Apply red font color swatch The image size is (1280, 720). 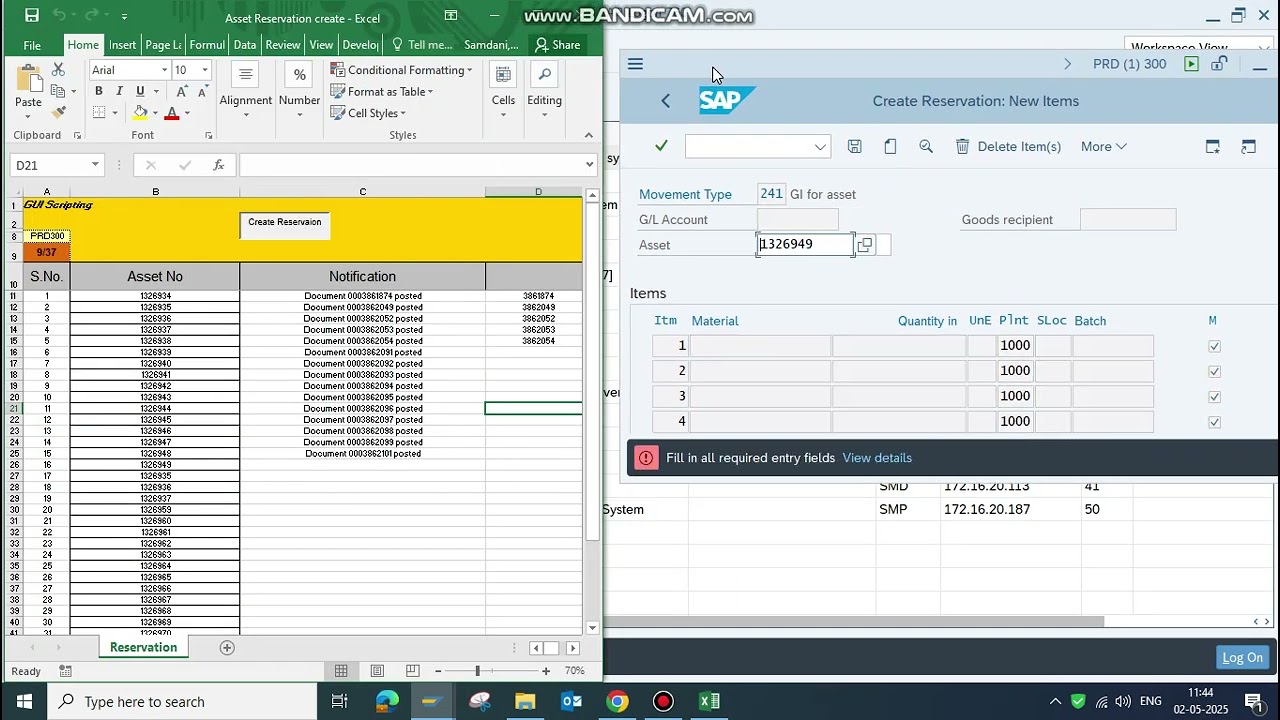click(x=172, y=113)
